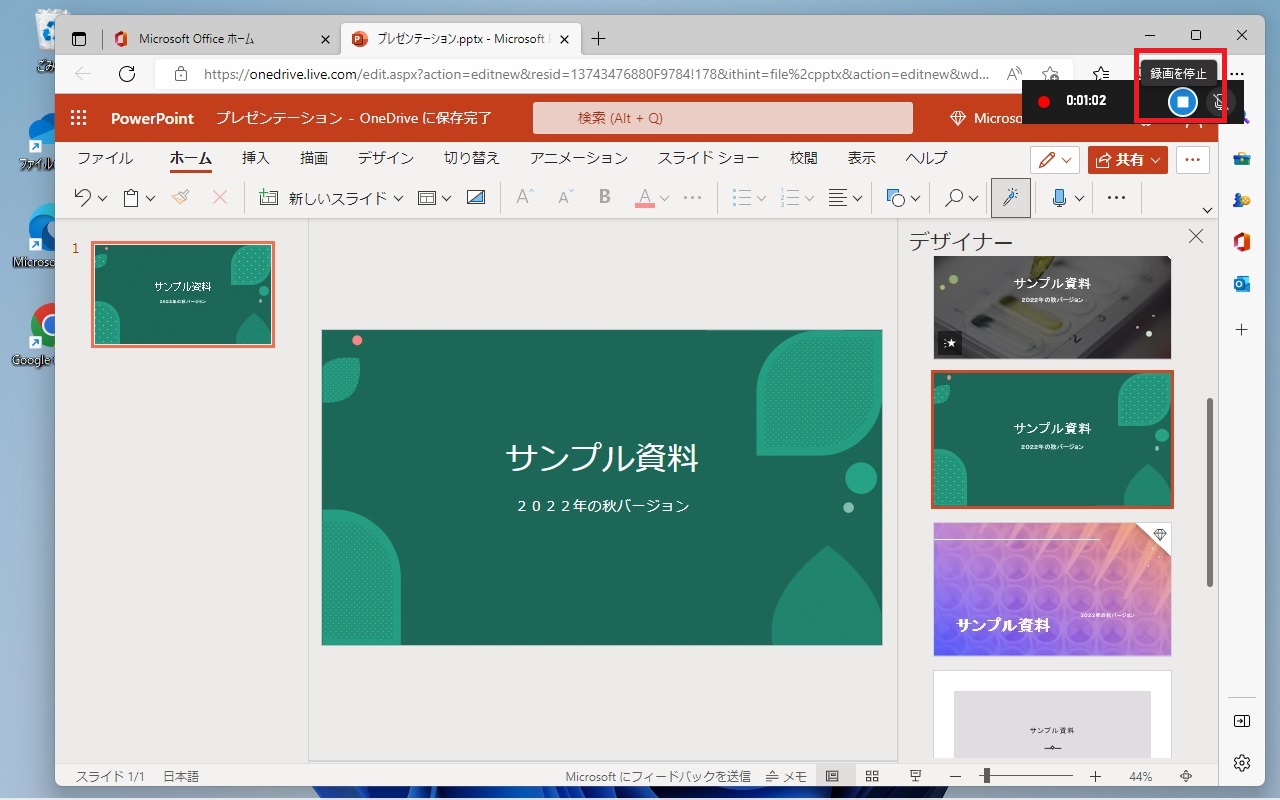
Task: Open more ribbon commands ellipsis
Action: click(x=1117, y=198)
